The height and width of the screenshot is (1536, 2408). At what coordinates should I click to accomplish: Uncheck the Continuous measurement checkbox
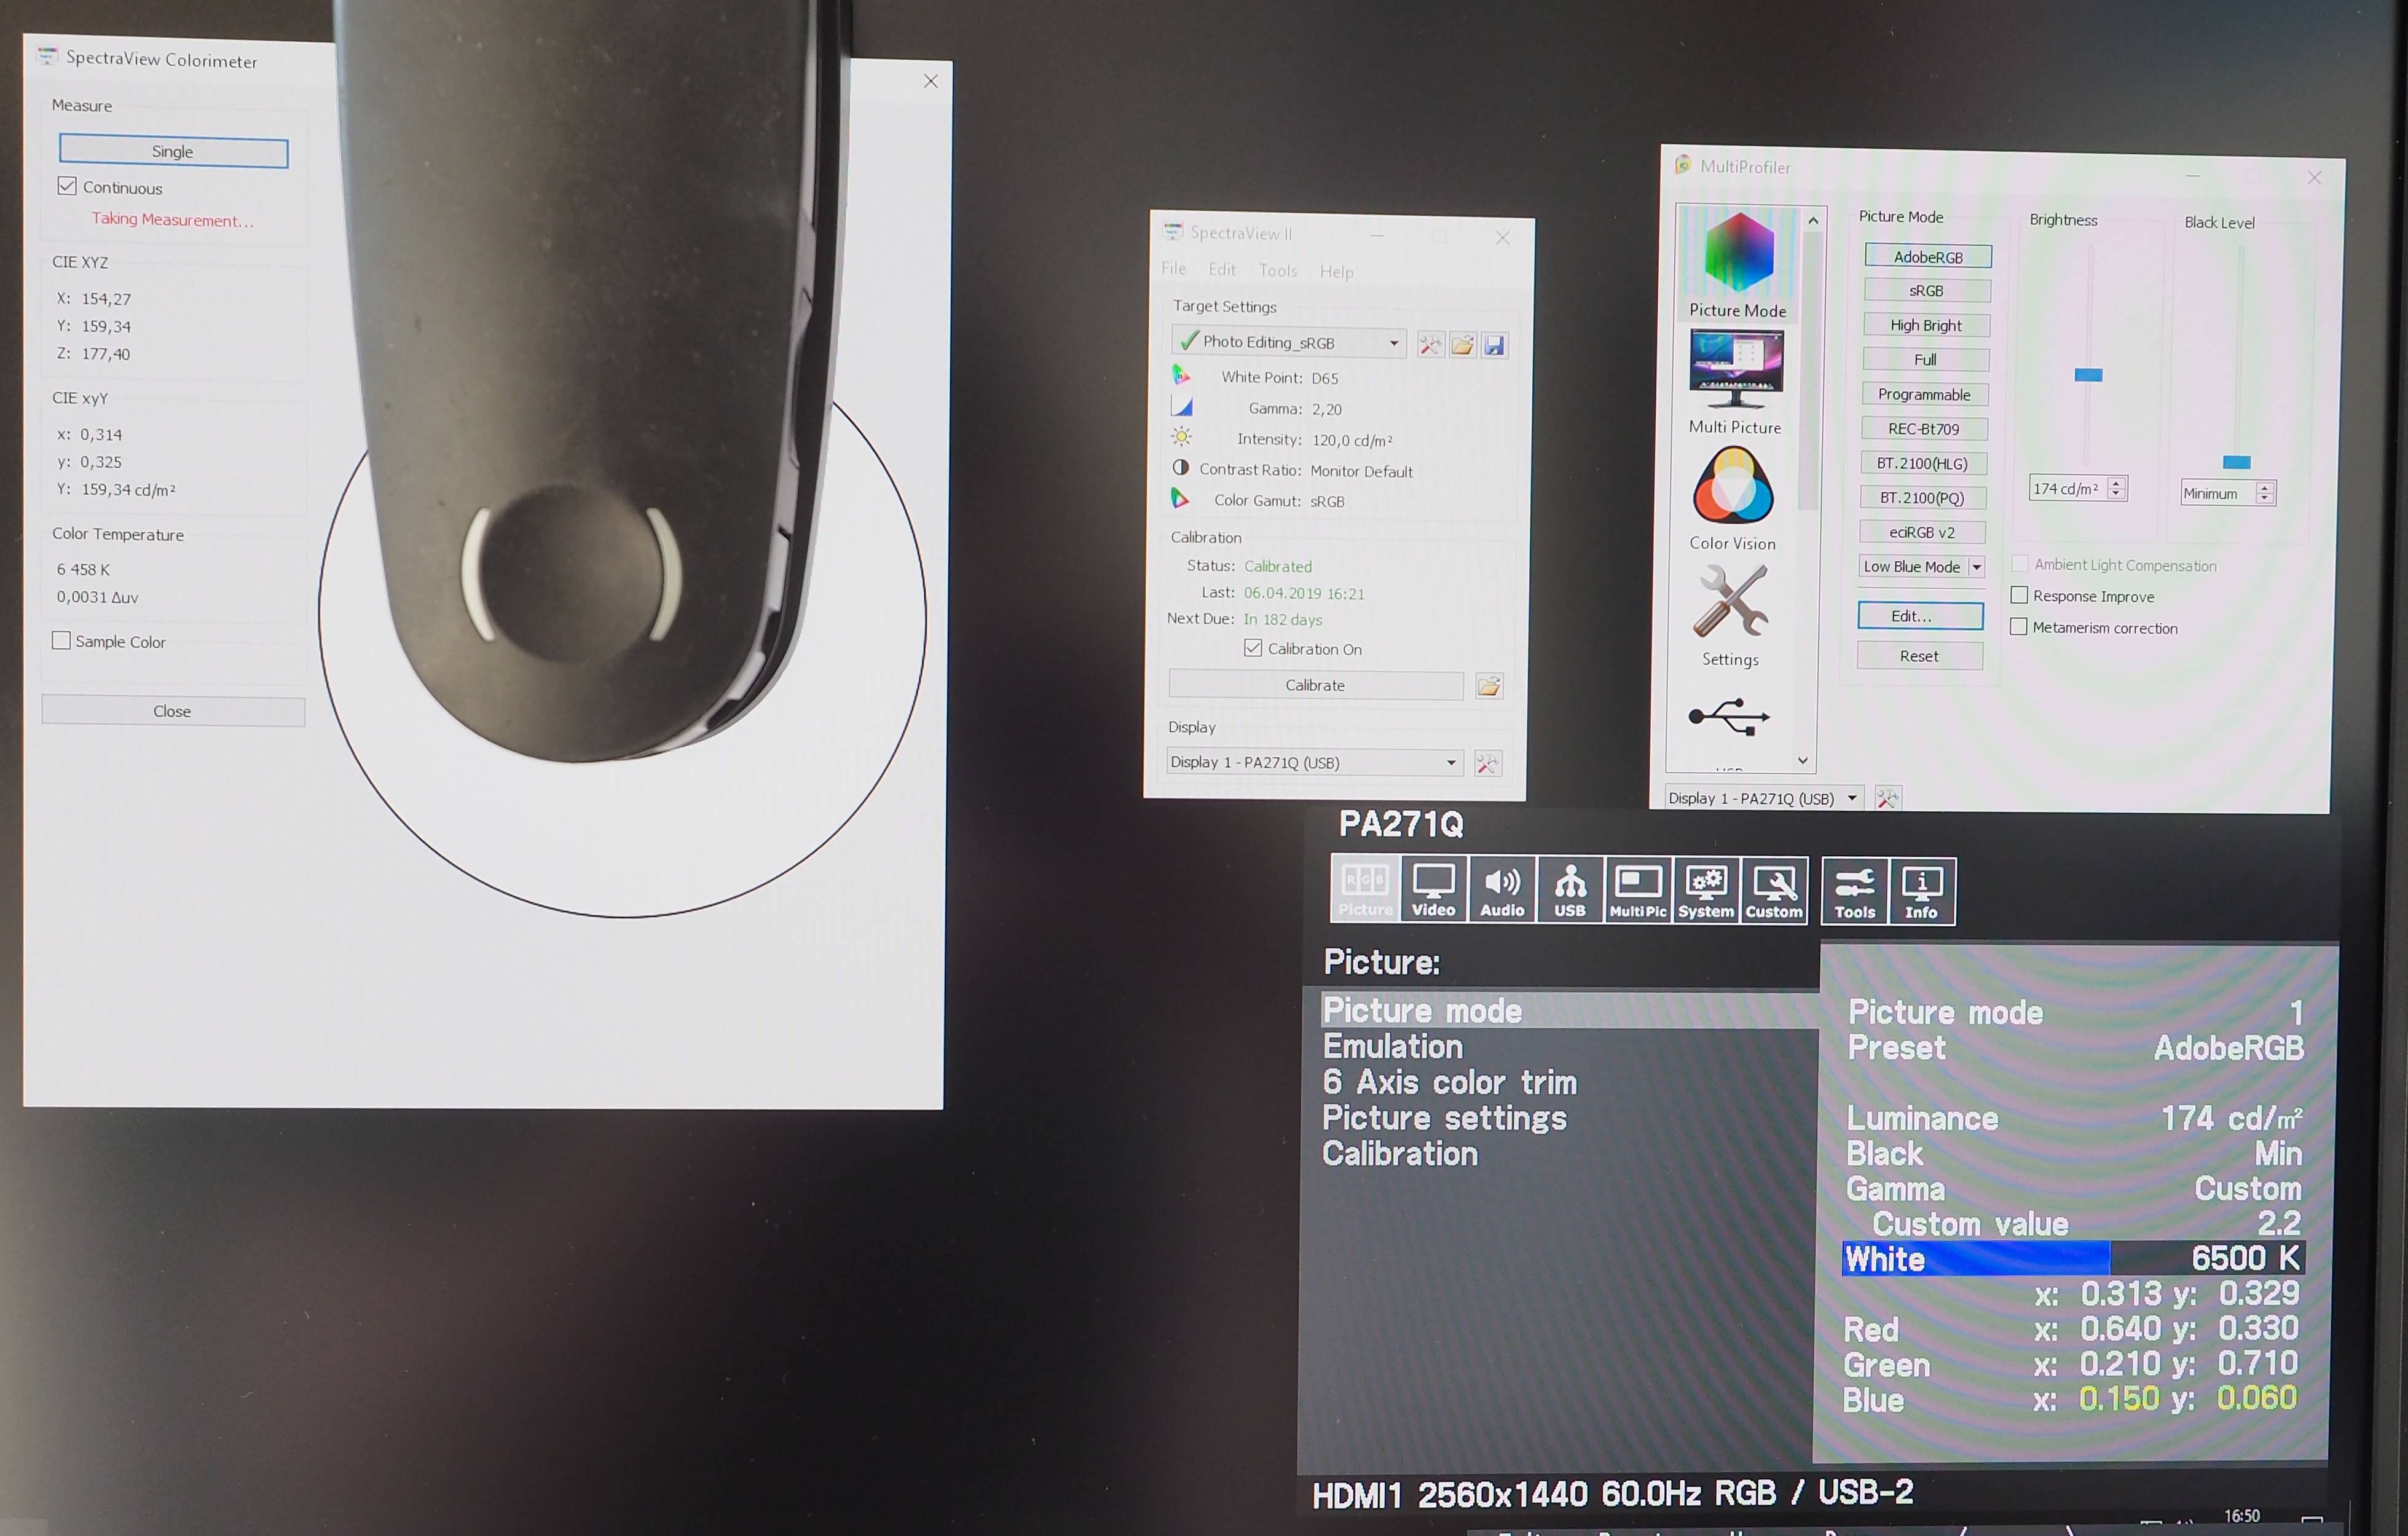pyautogui.click(x=67, y=186)
